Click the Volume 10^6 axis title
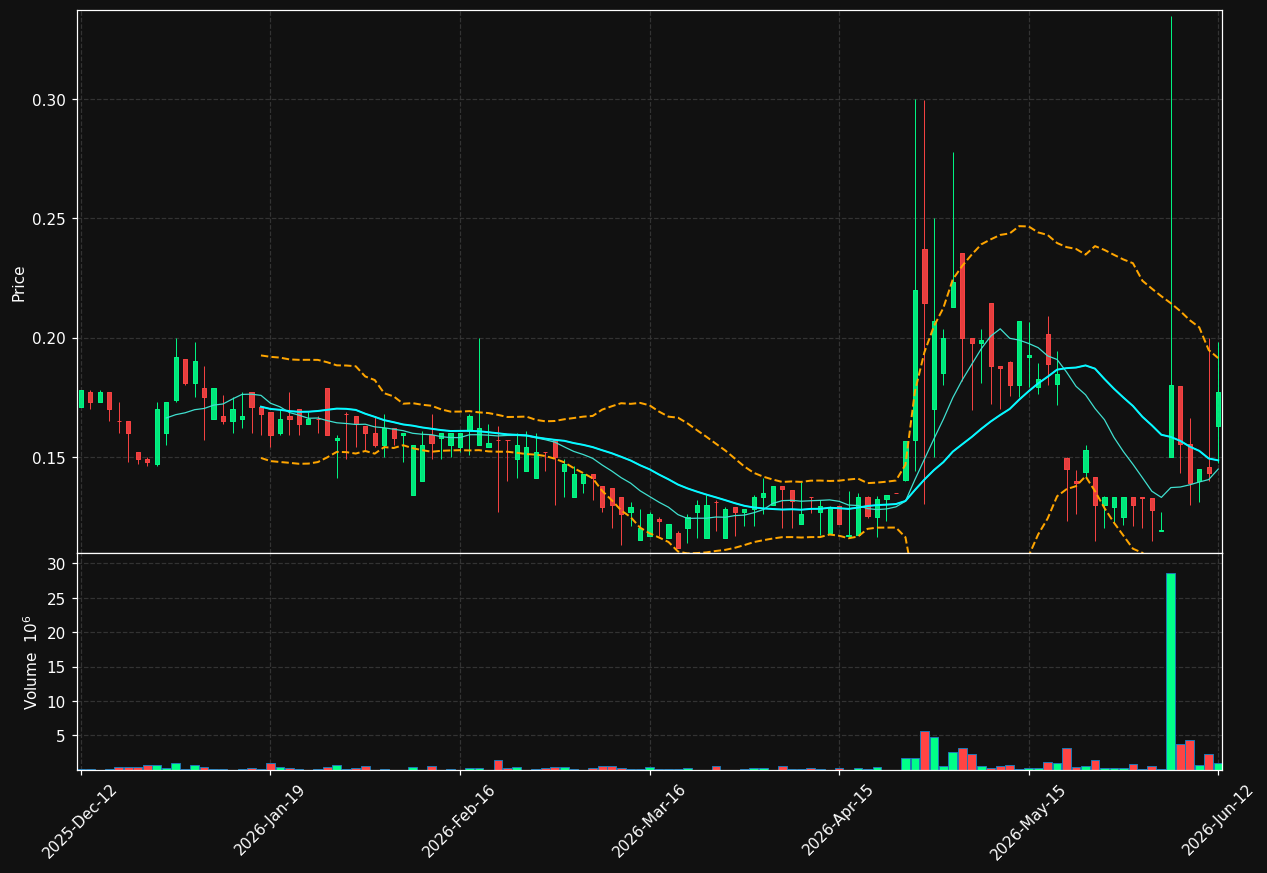This screenshot has height=873, width=1267. (x=31, y=662)
